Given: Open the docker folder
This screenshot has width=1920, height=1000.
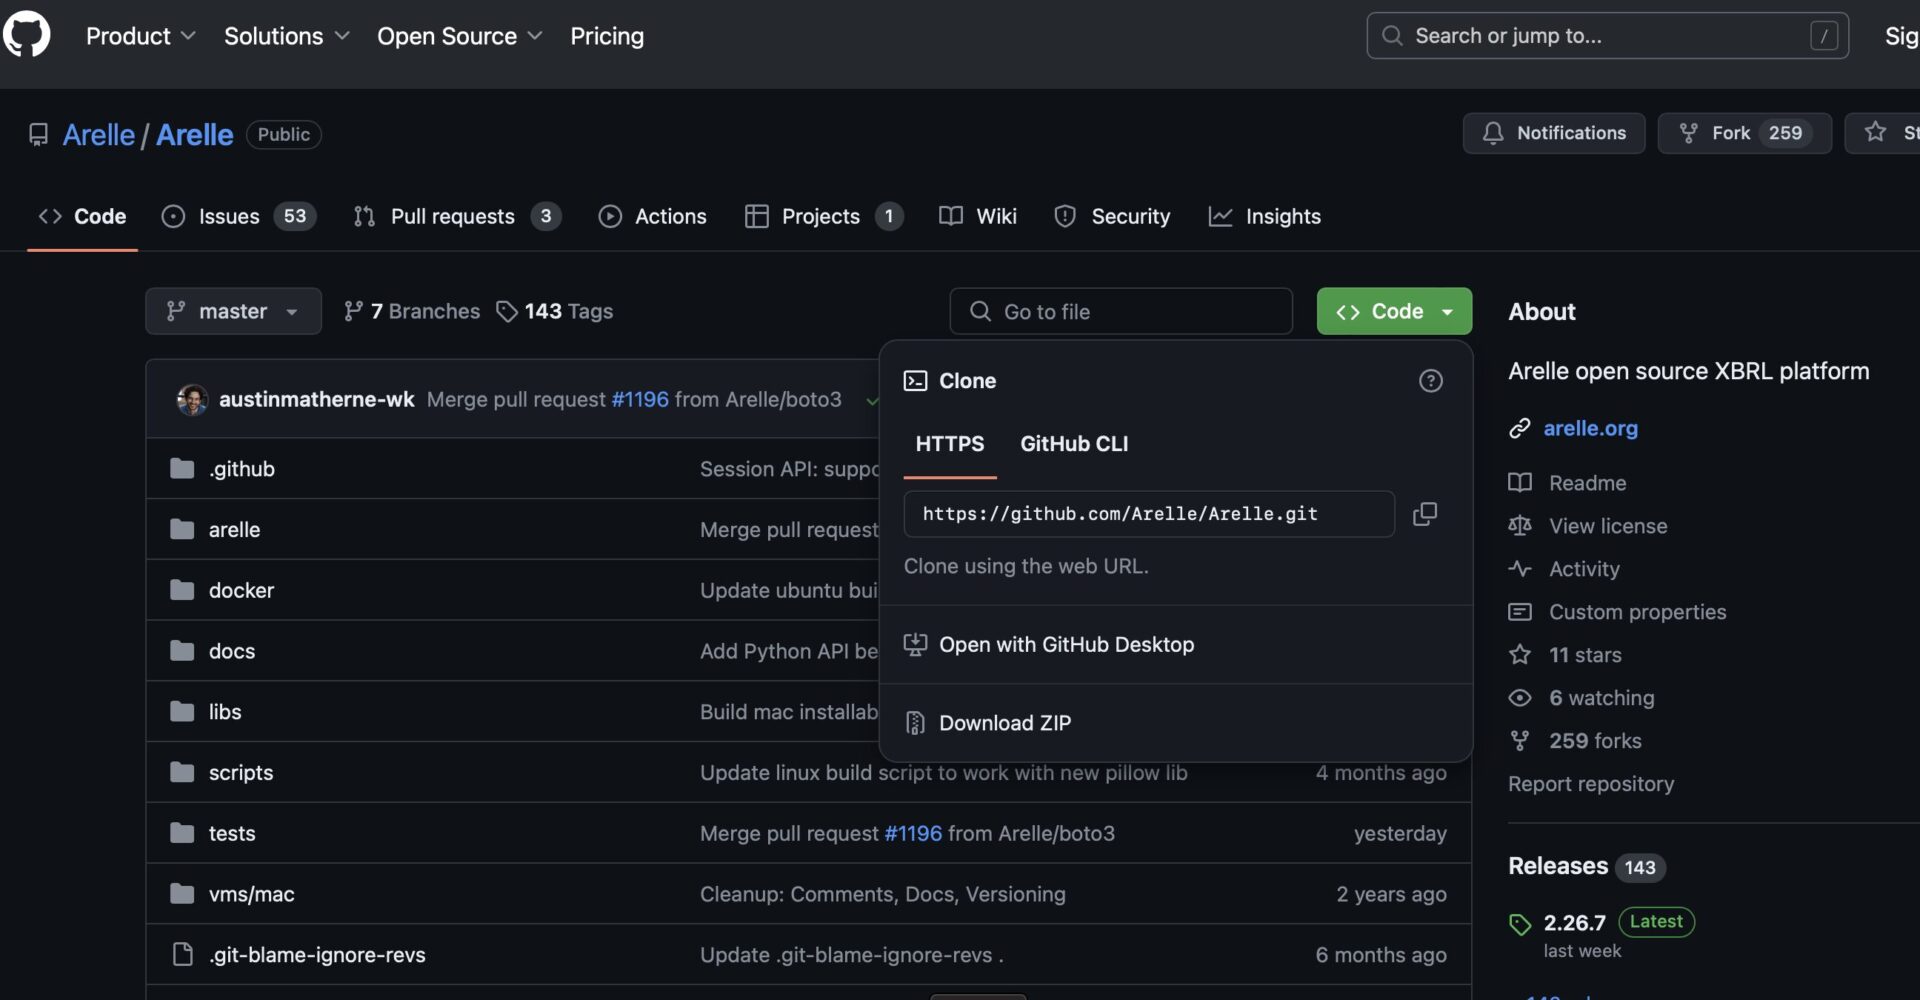Looking at the screenshot, I should pyautogui.click(x=241, y=590).
